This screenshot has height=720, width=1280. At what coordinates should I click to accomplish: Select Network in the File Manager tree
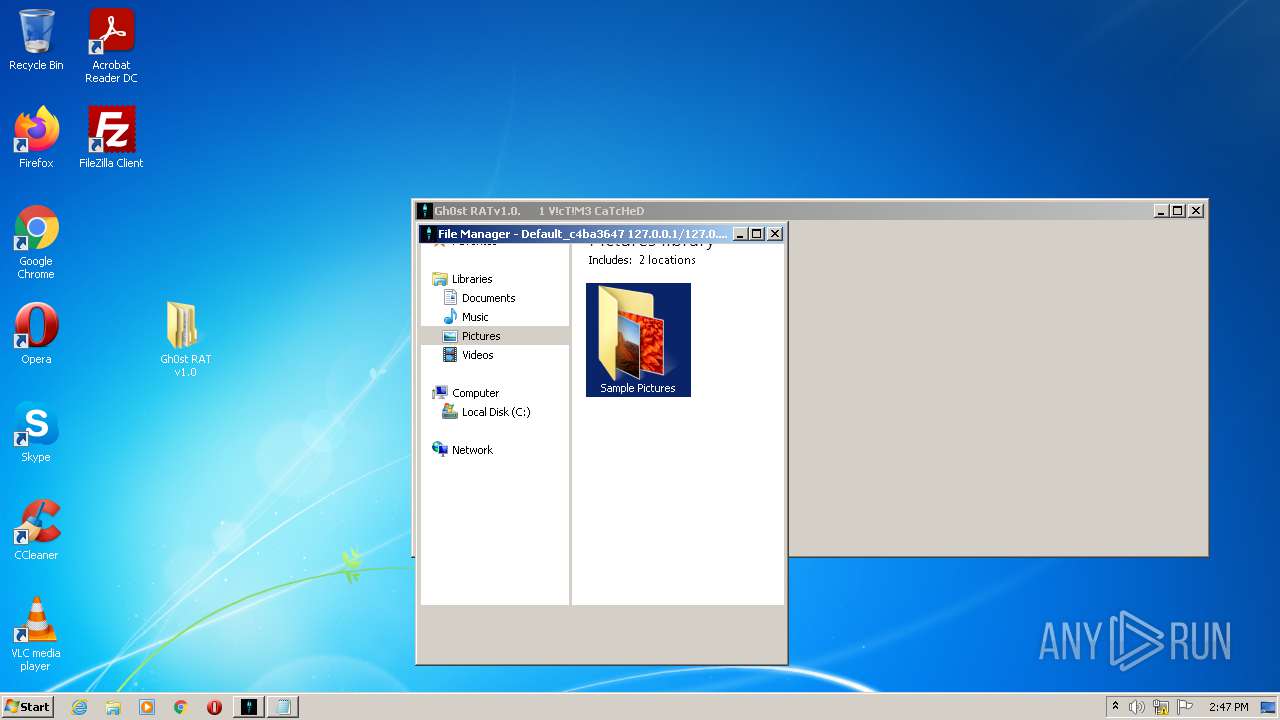[x=472, y=450]
